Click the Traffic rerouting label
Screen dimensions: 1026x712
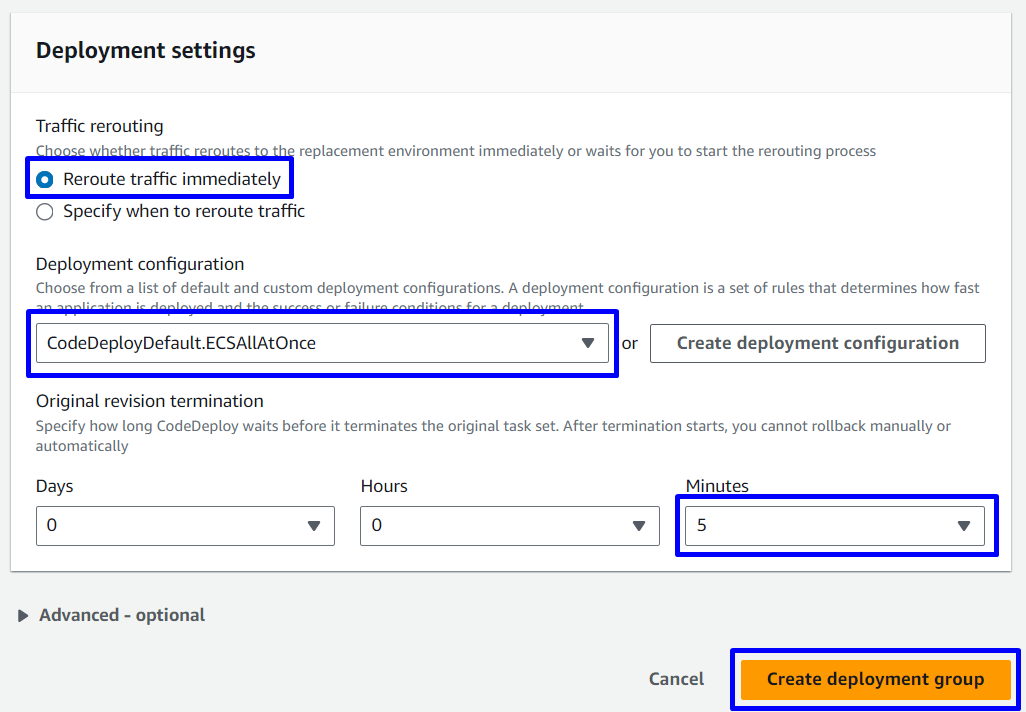tap(100, 126)
